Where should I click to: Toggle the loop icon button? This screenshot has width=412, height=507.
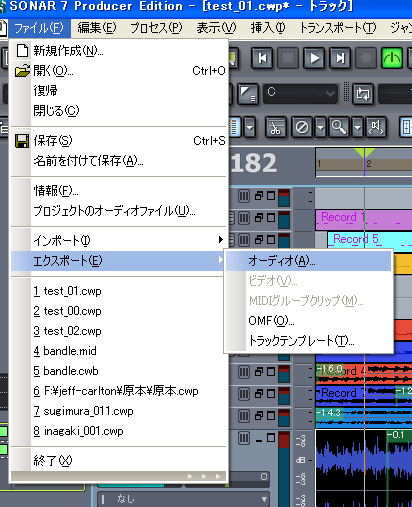(363, 94)
